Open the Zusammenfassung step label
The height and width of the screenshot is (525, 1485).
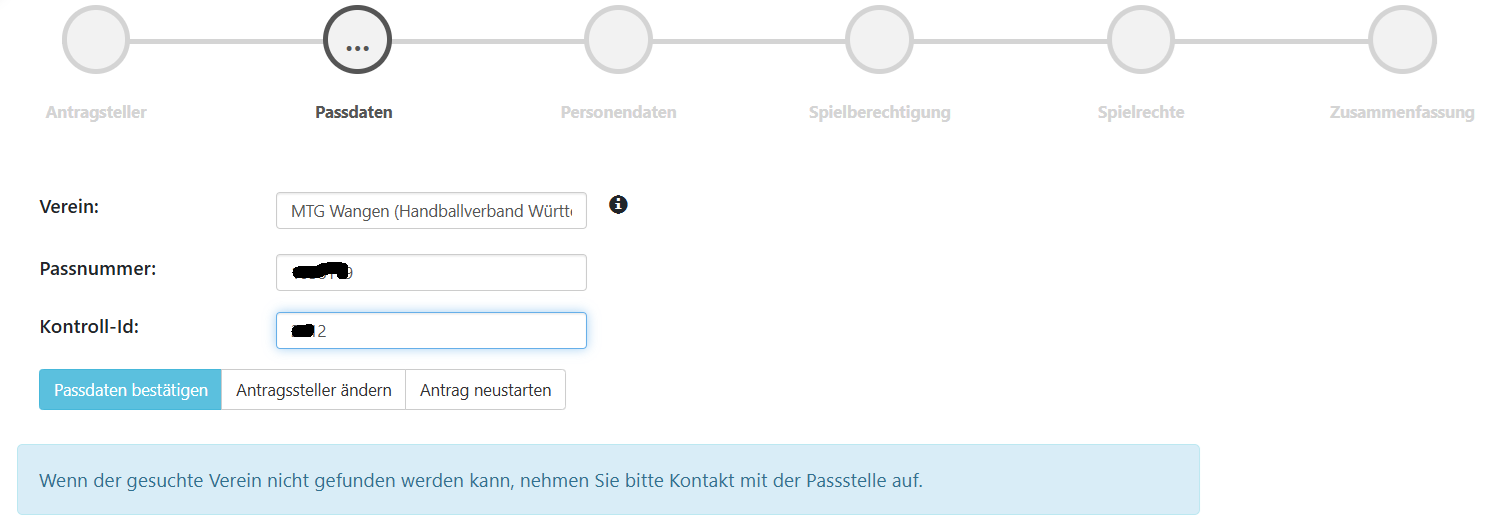click(1402, 112)
